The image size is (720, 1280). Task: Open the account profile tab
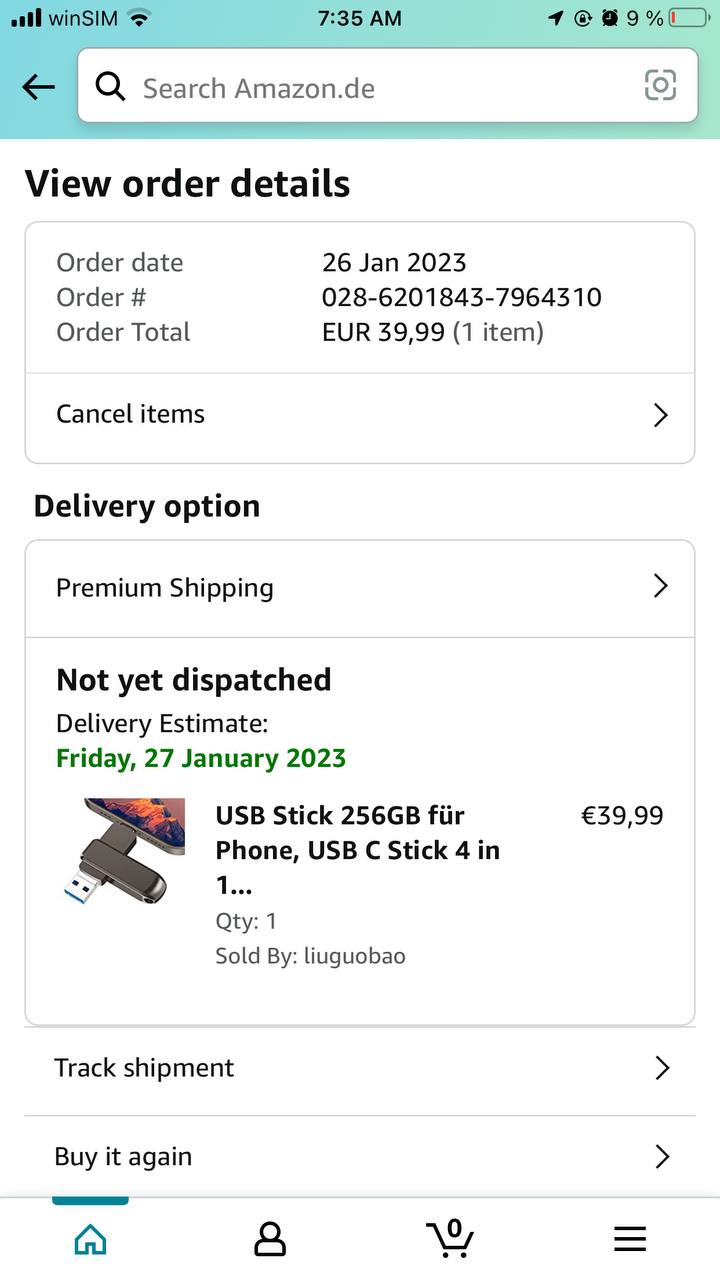click(x=270, y=1239)
